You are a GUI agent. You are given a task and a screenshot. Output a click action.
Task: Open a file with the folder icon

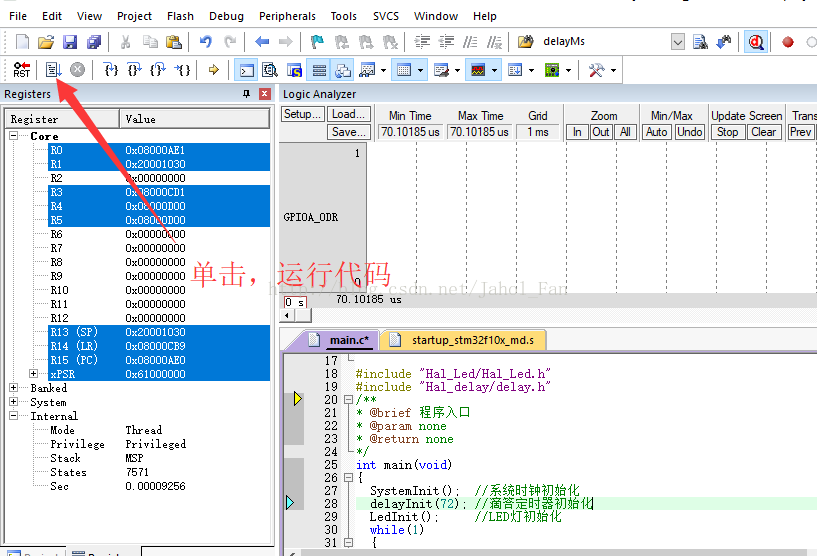coord(46,42)
